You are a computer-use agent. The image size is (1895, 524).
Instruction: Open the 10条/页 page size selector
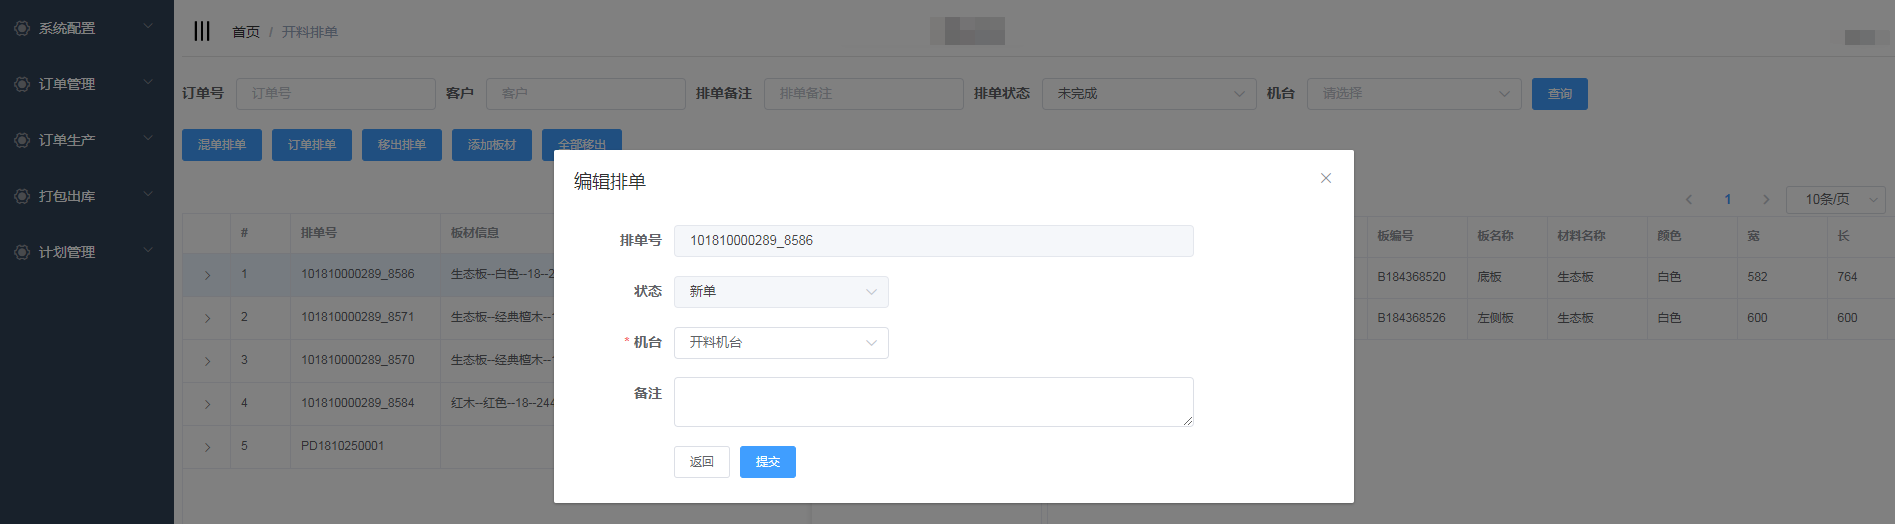click(1835, 199)
